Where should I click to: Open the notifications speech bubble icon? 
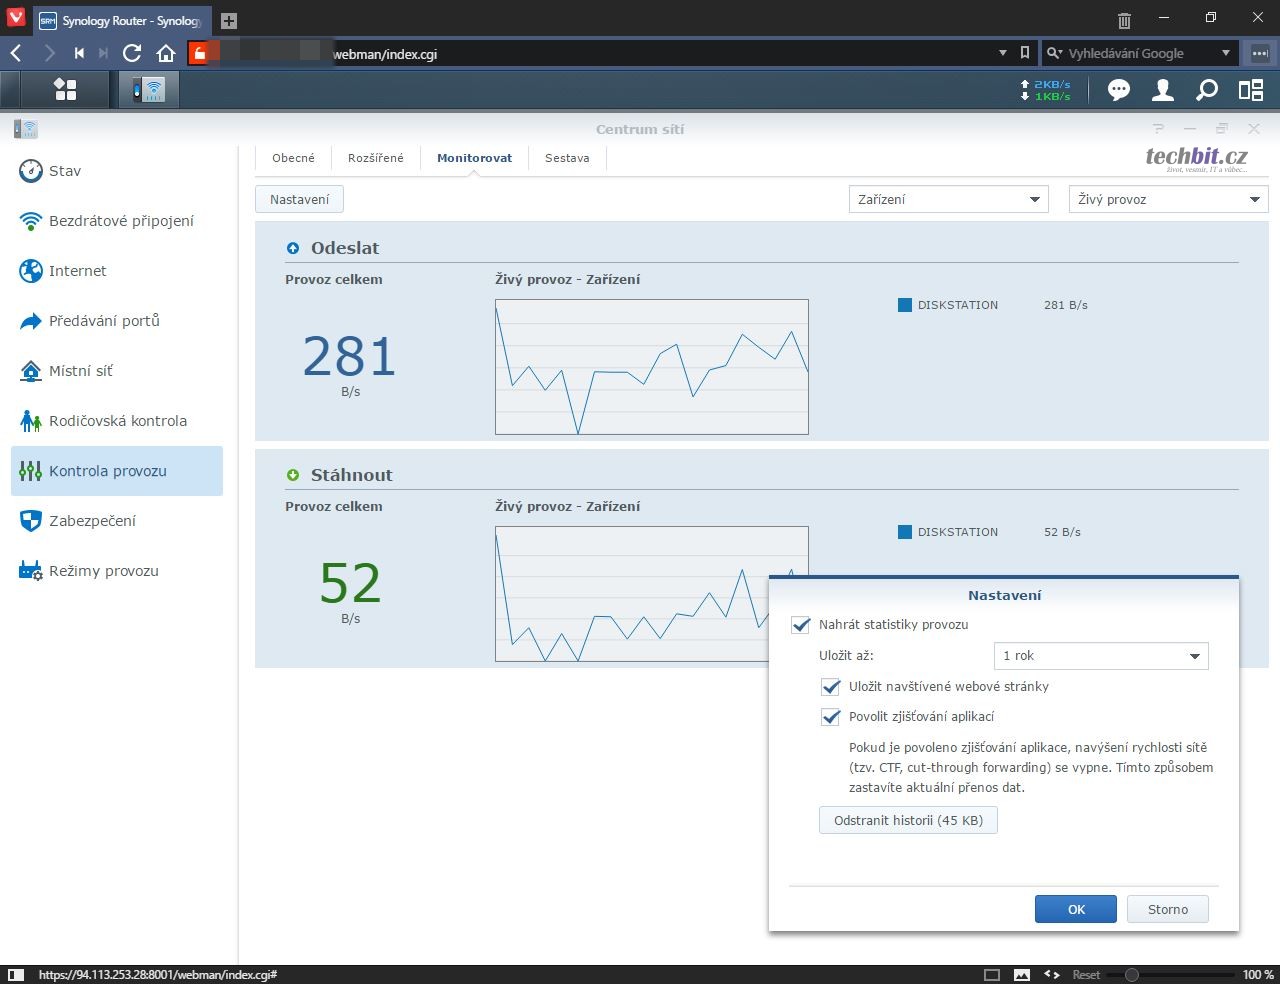click(x=1118, y=90)
